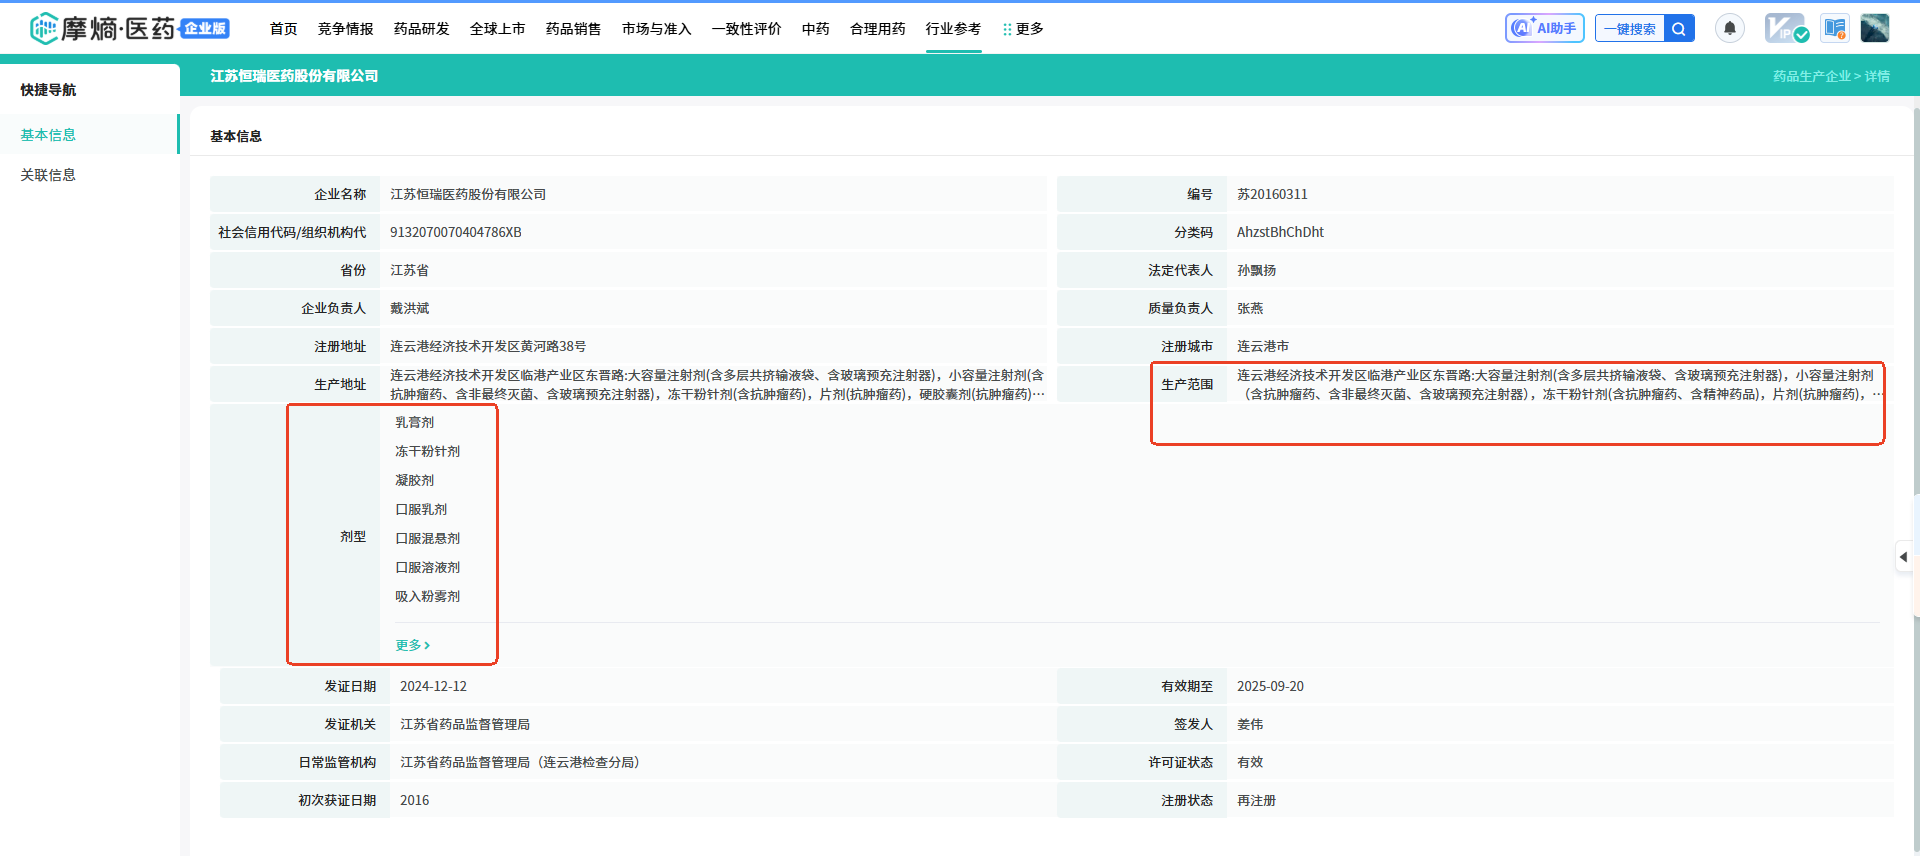The width and height of the screenshot is (1920, 856).
Task: Click the classification code AhzstBhChDht
Action: (x=1280, y=232)
